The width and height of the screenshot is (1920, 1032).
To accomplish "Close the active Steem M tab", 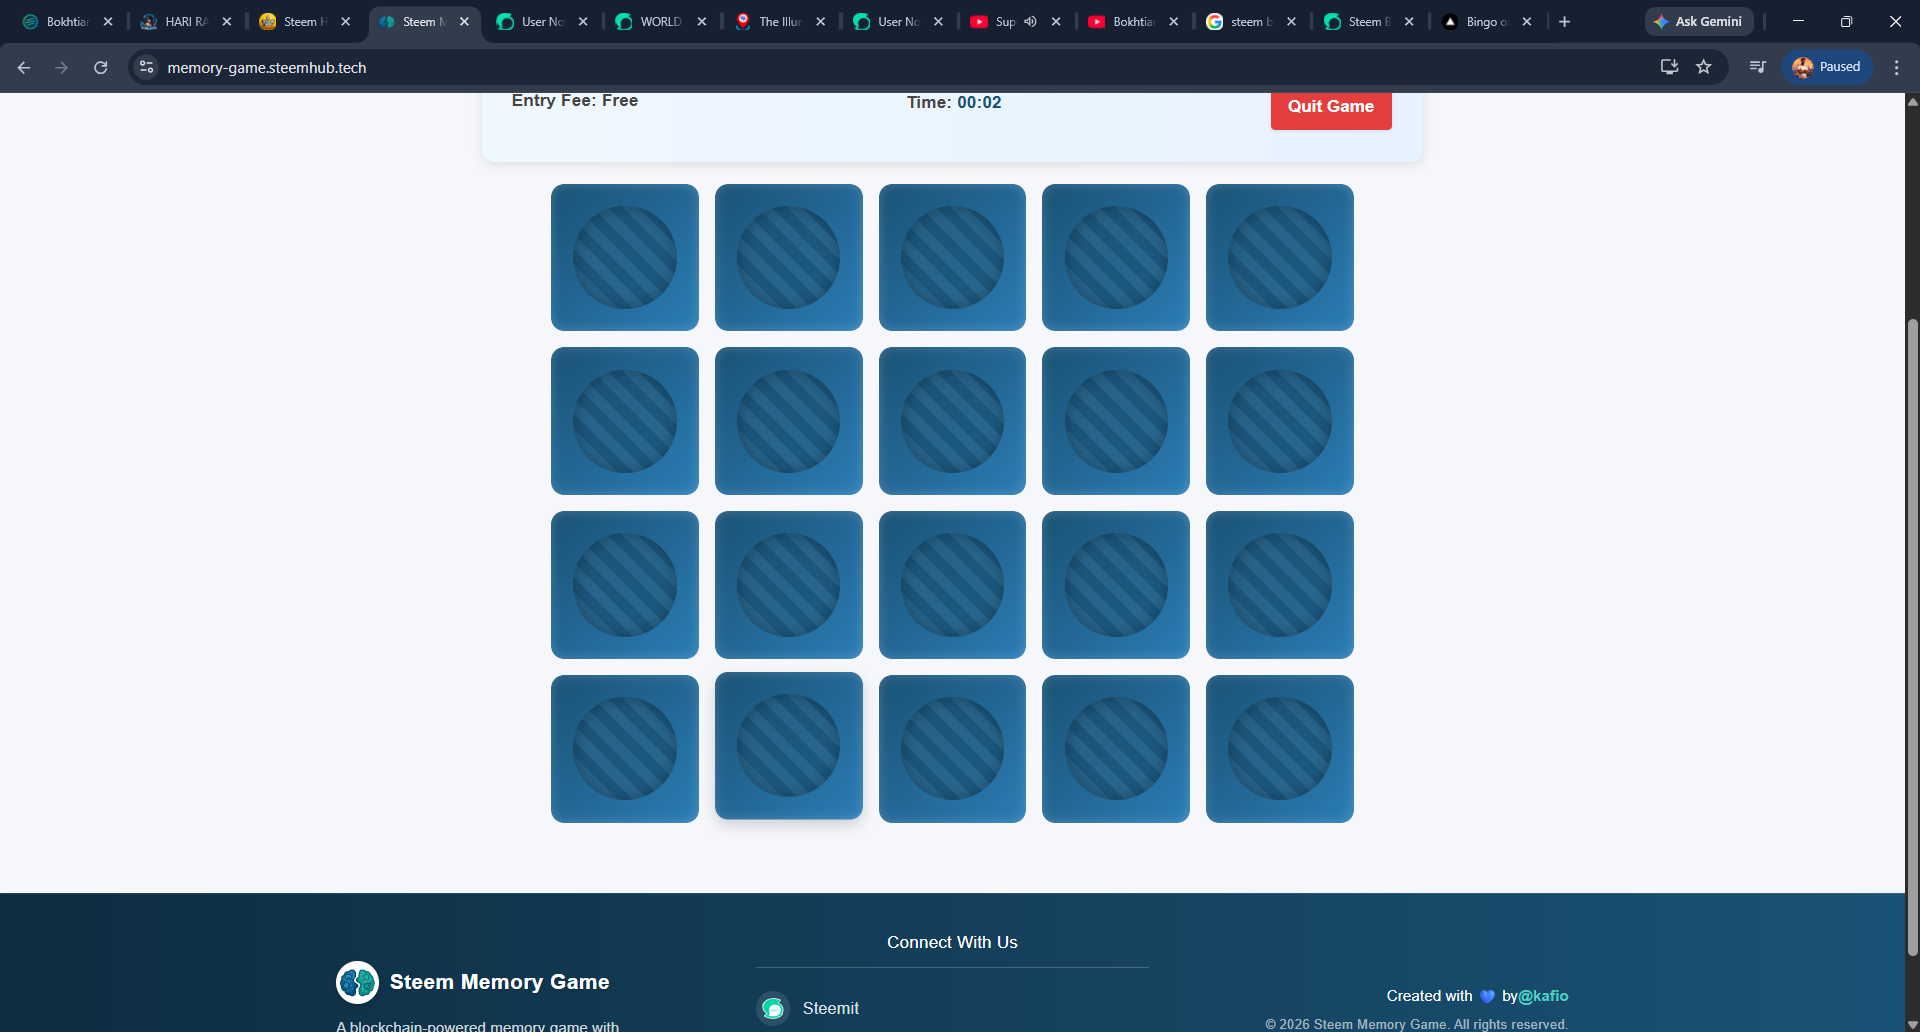I will (x=464, y=21).
